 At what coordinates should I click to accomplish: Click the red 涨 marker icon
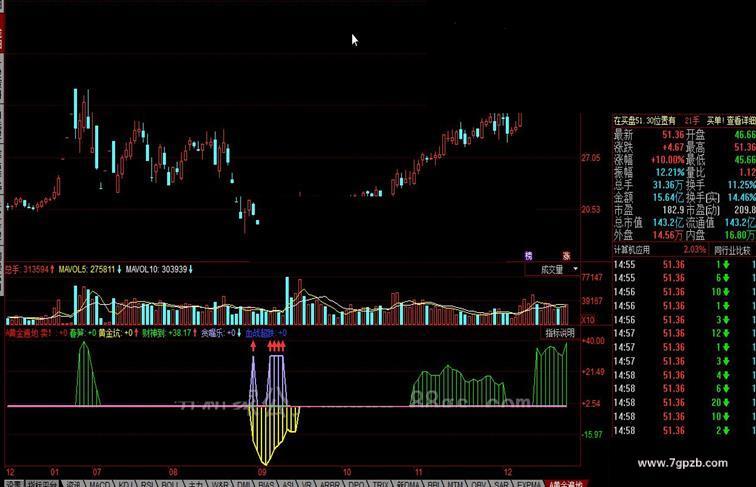coord(567,256)
